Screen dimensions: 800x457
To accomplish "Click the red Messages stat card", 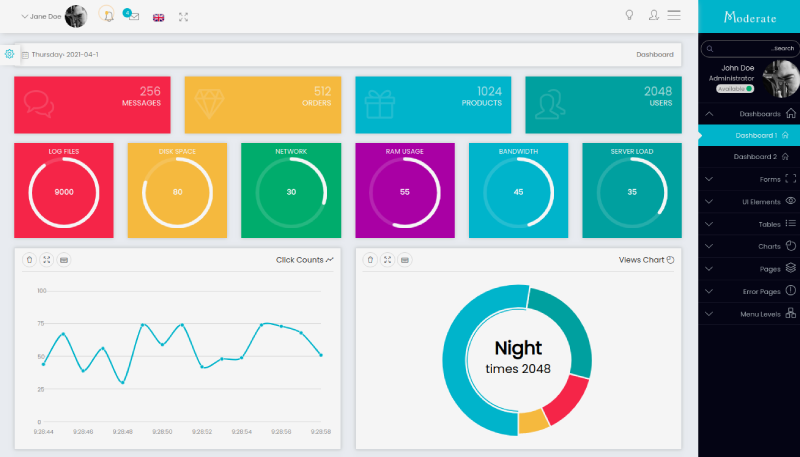I will tap(92, 105).
